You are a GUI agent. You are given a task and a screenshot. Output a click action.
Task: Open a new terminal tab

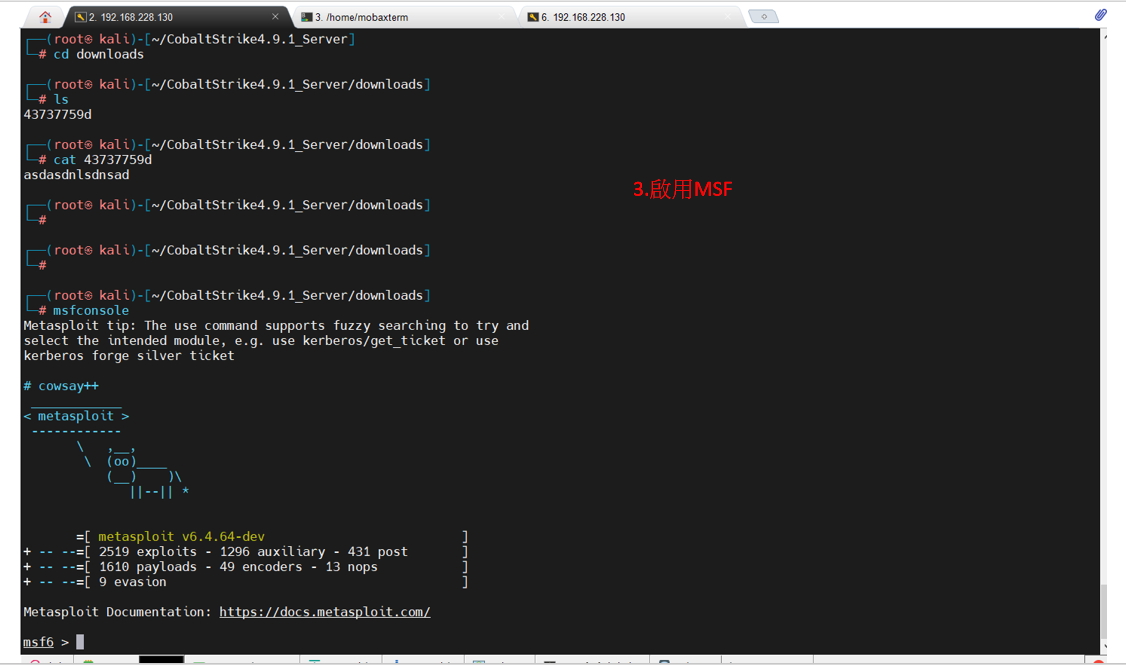[x=763, y=17]
